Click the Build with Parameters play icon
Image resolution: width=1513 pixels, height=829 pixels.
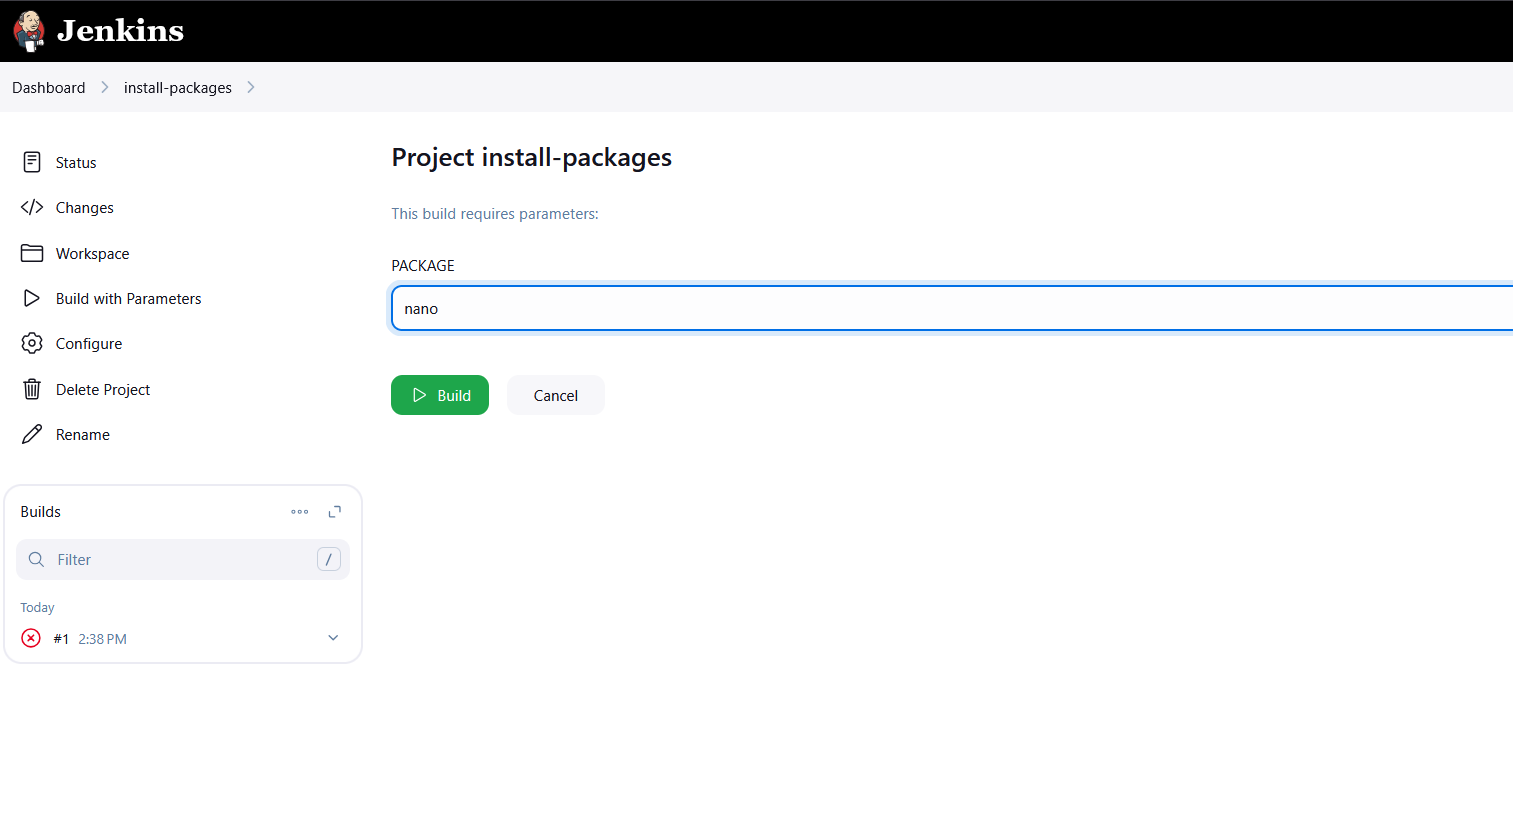click(31, 298)
